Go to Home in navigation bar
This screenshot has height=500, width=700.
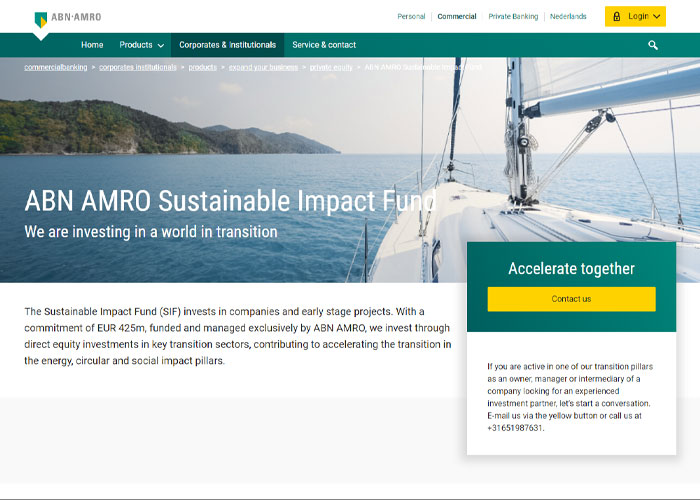point(92,45)
